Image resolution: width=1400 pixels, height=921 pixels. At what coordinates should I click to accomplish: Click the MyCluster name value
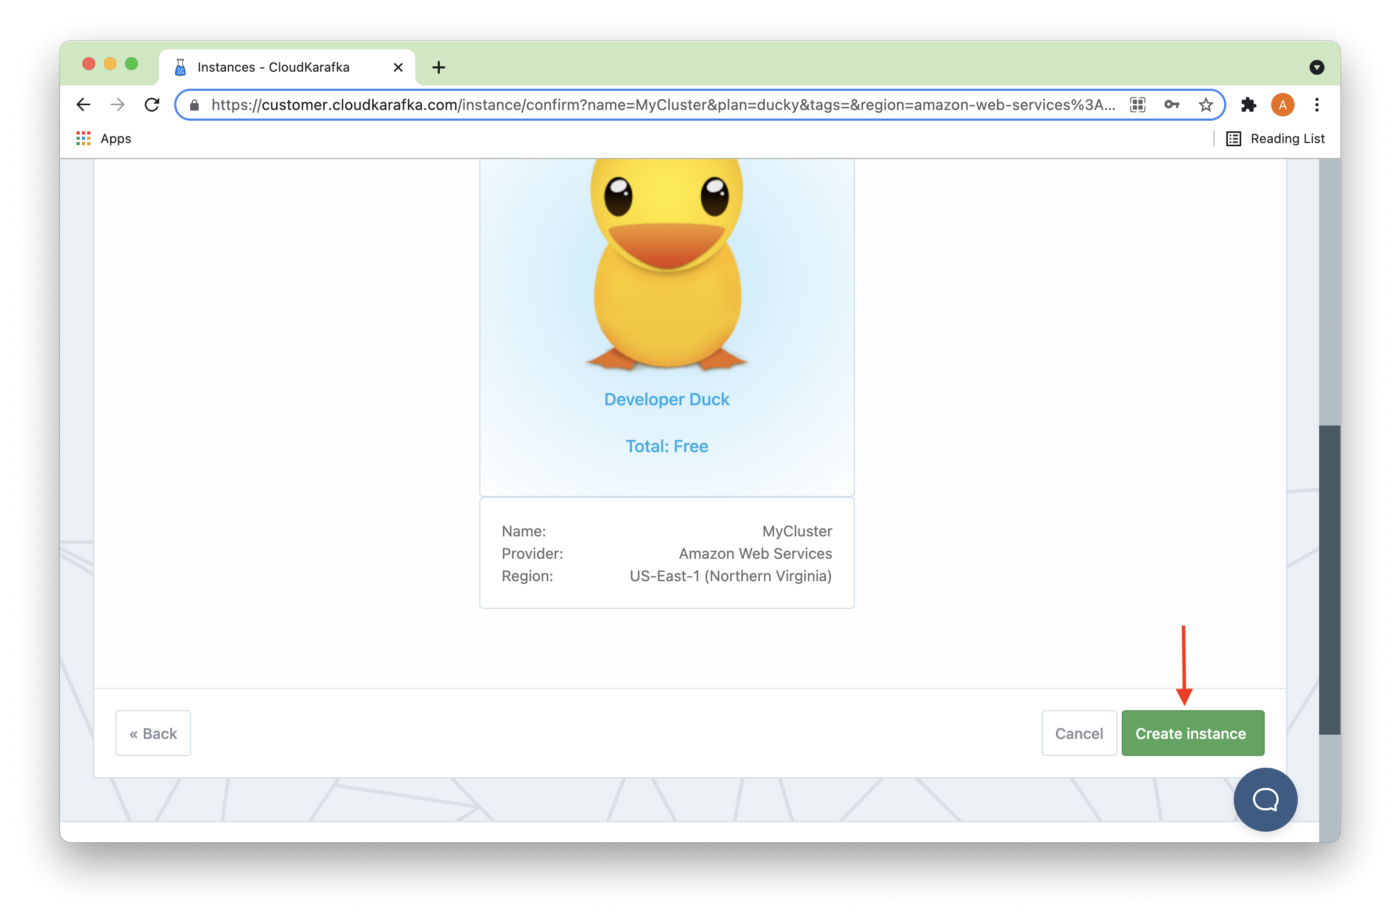(x=797, y=531)
